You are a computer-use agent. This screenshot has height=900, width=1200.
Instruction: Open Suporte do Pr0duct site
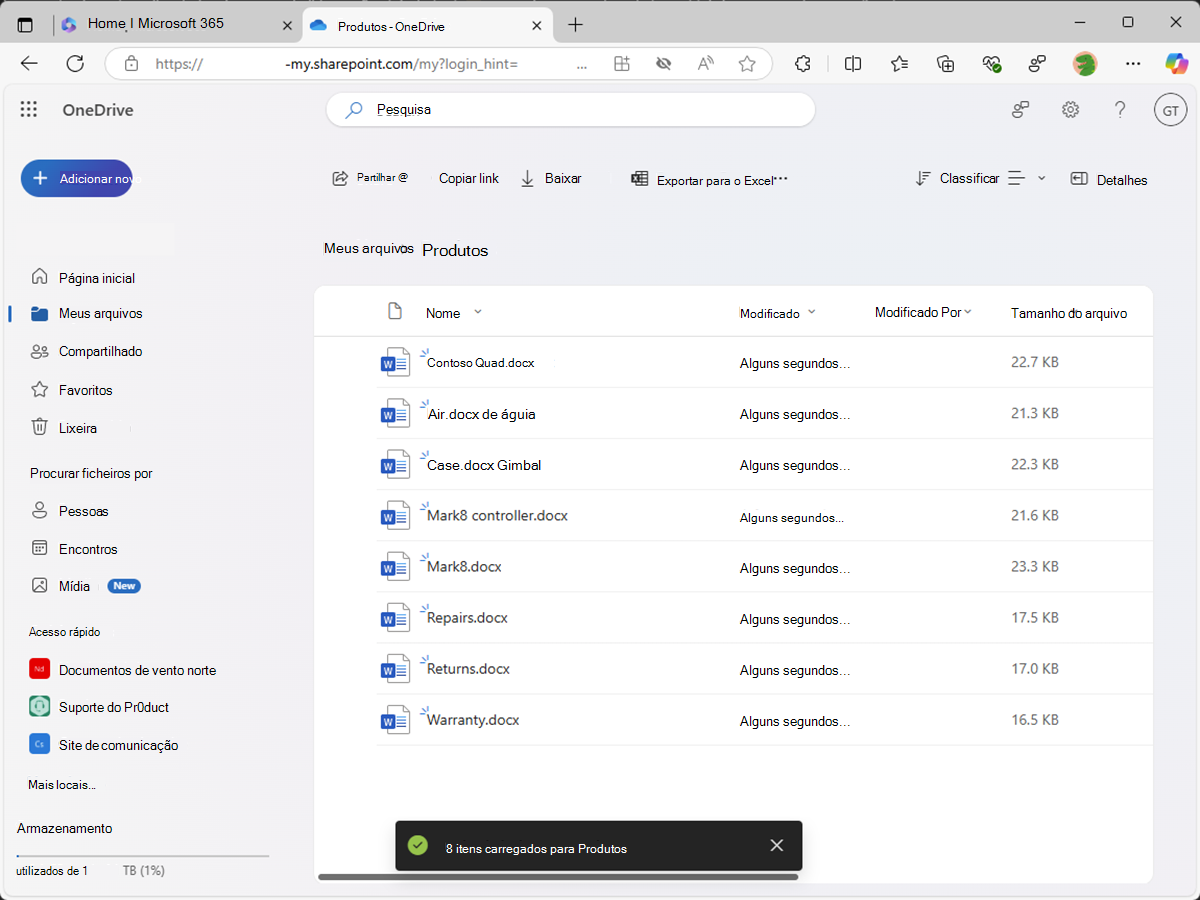coord(113,707)
